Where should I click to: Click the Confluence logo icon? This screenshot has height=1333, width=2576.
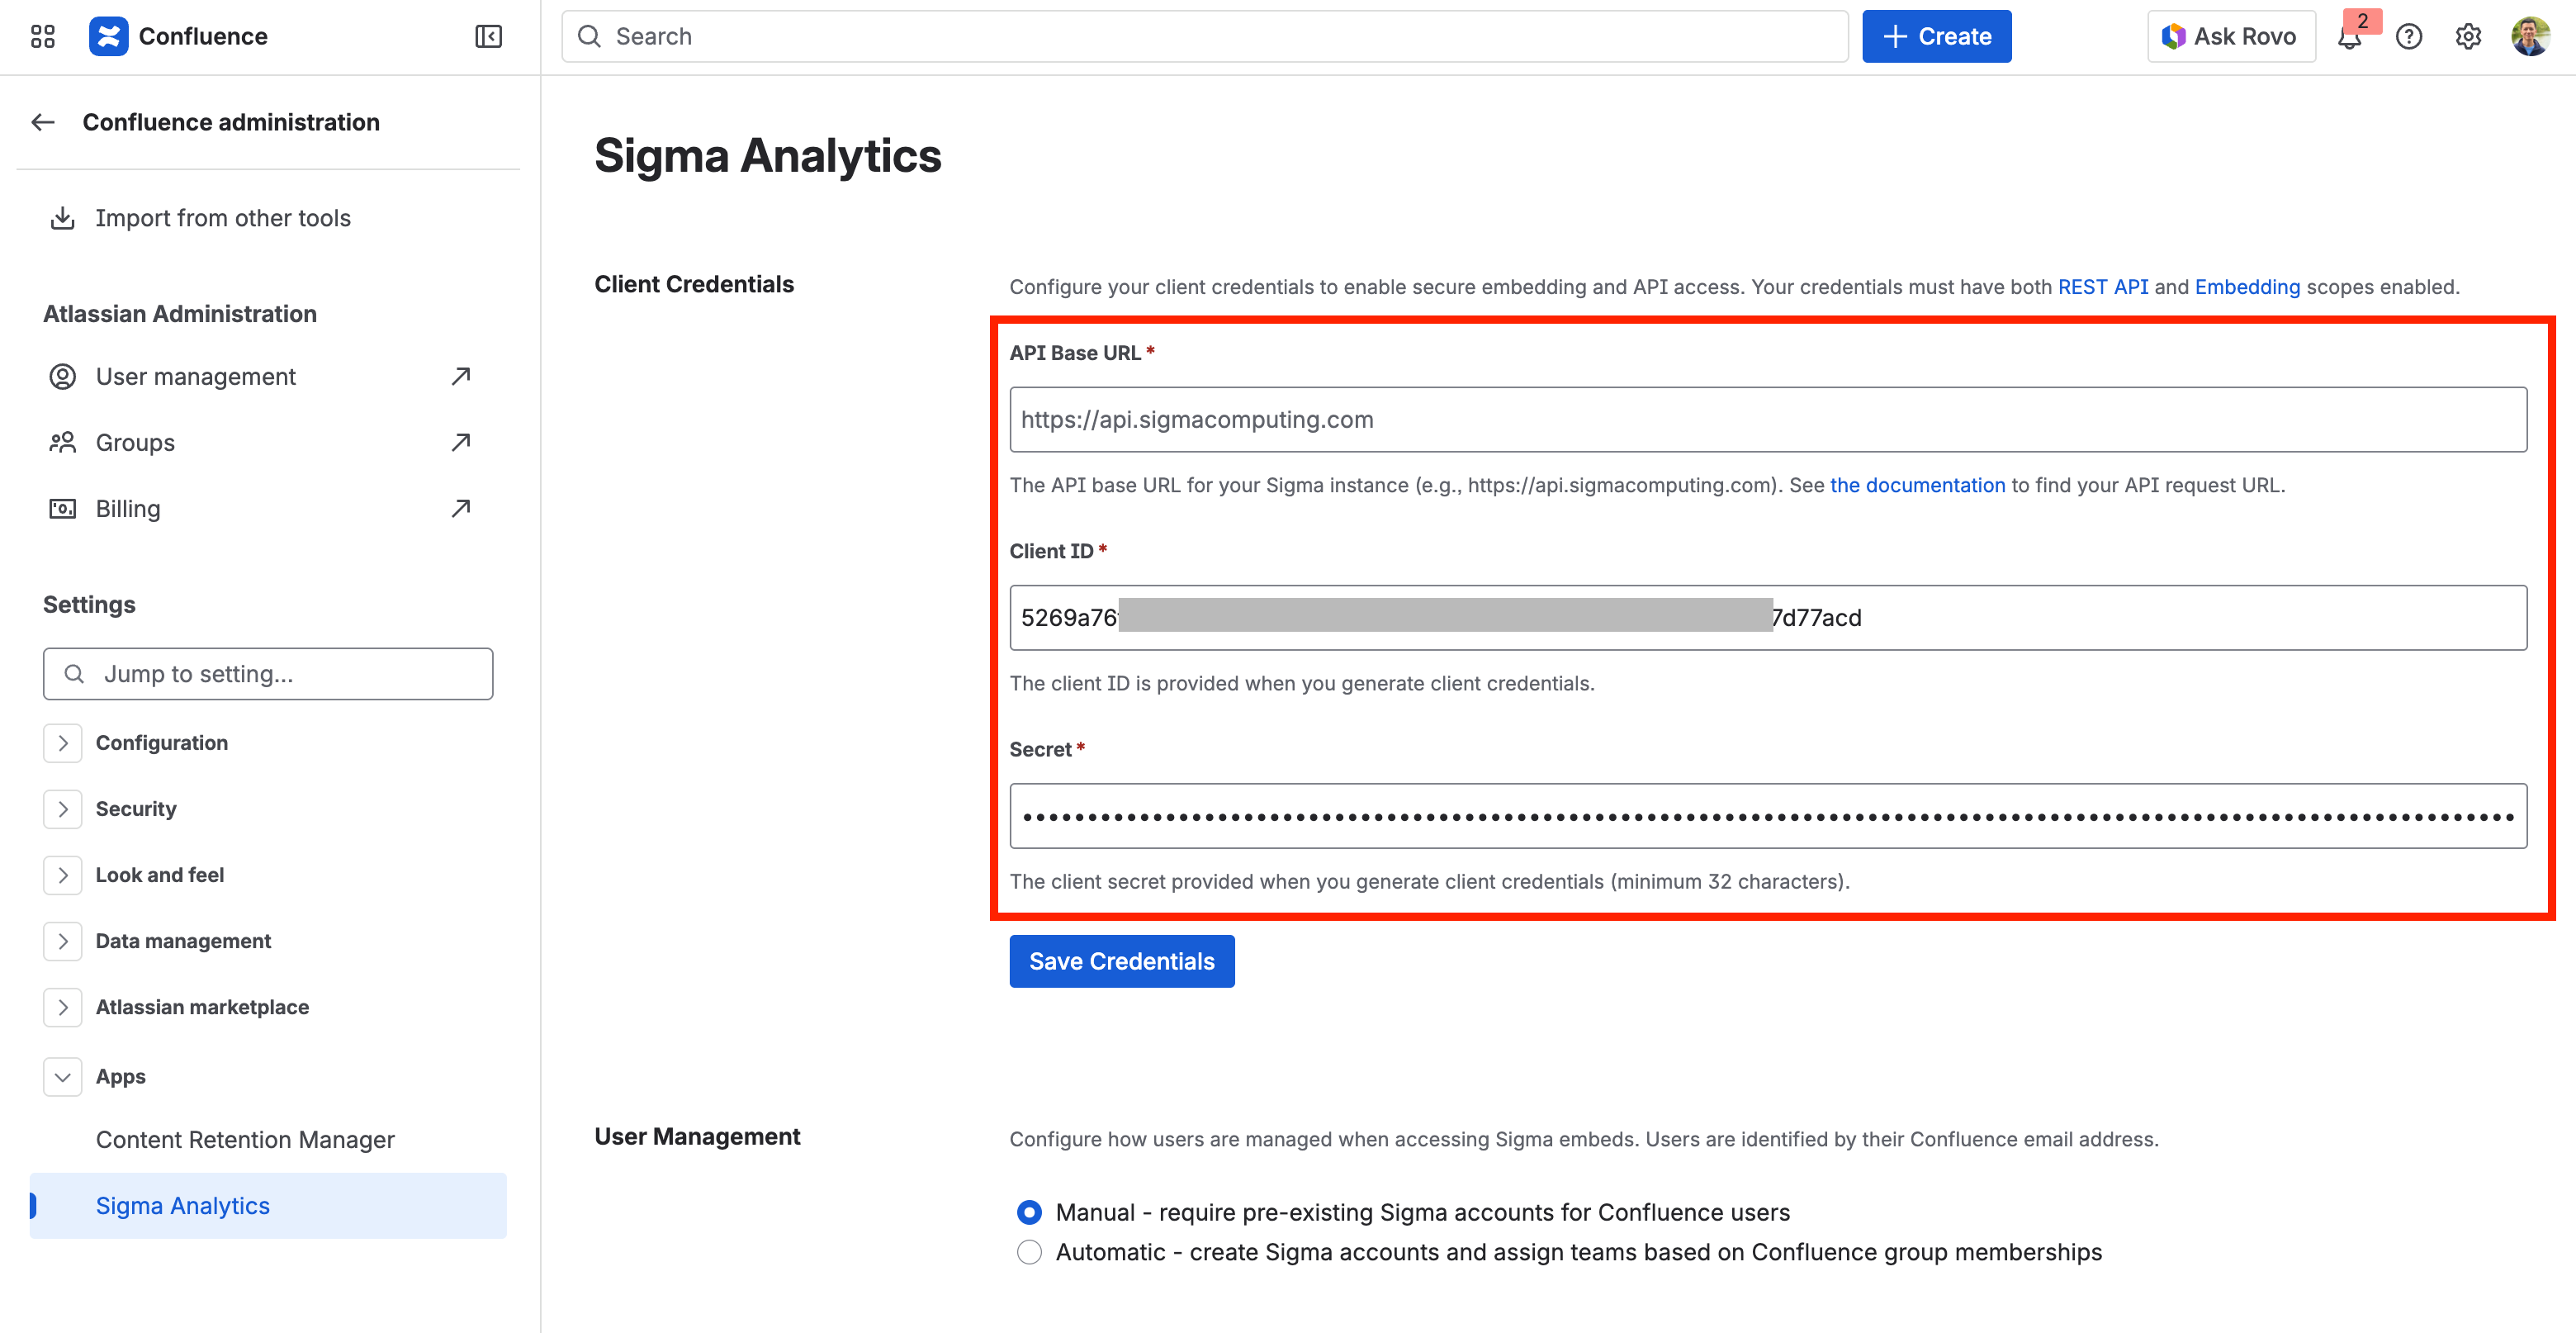coord(108,37)
